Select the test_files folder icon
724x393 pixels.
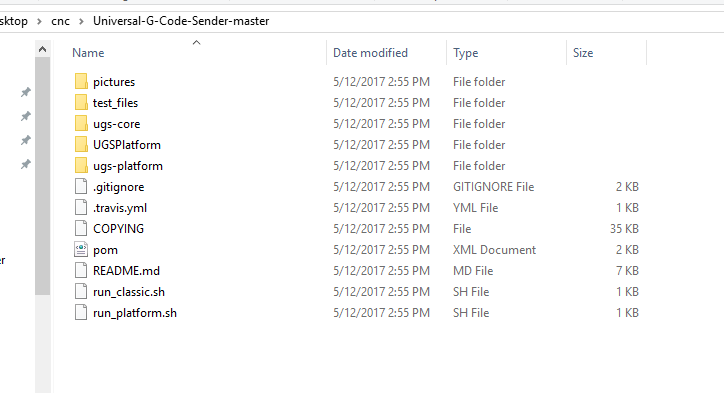(x=81, y=103)
